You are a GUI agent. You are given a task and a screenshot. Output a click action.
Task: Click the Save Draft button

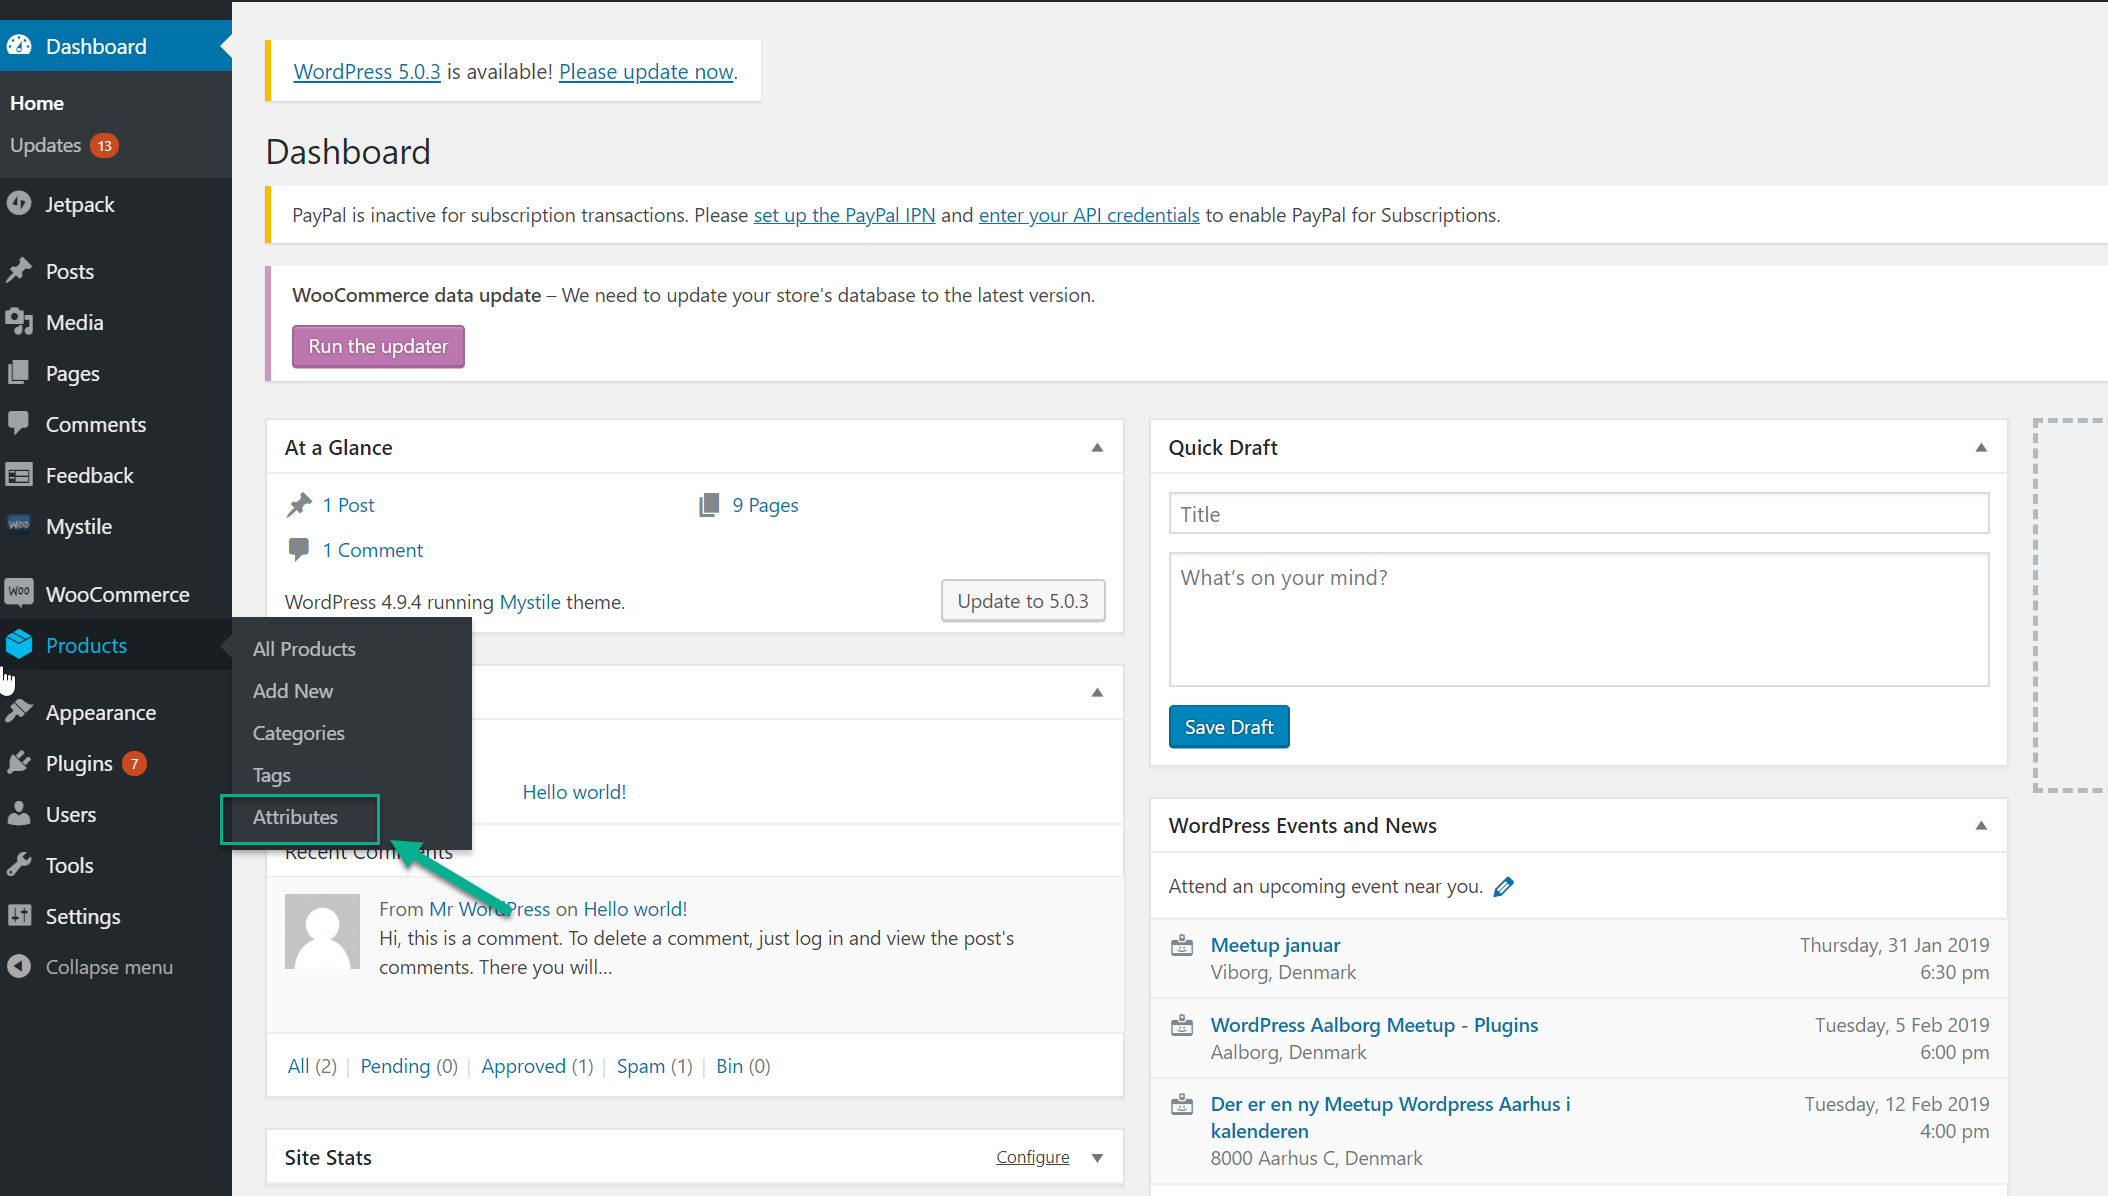pos(1229,727)
